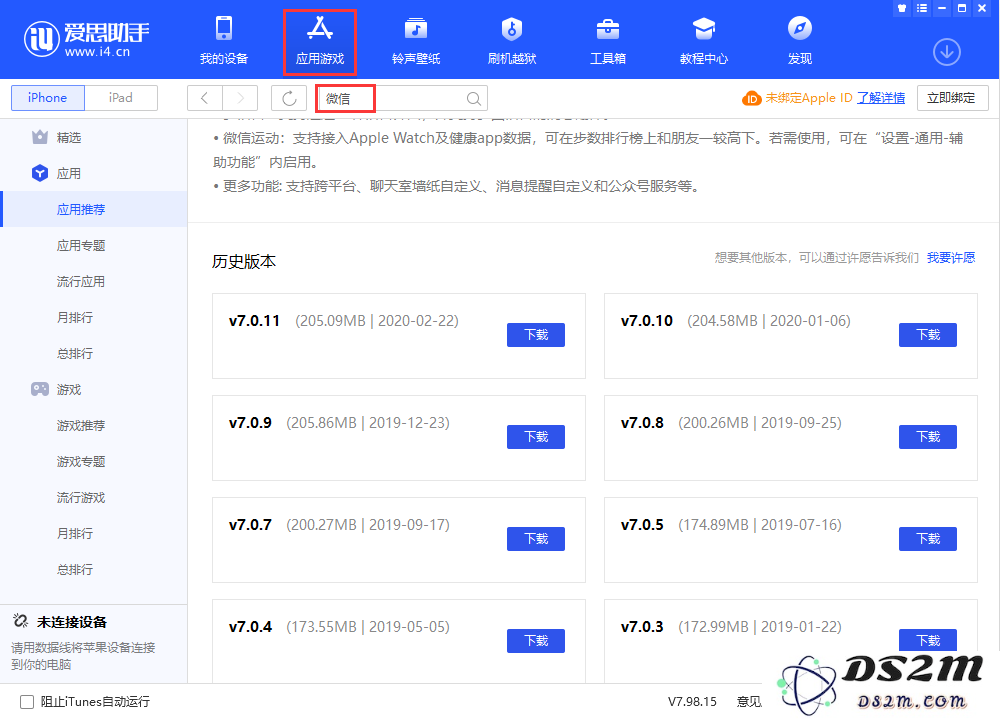Switch to the iPhone tab
1000x719 pixels.
(x=48, y=98)
